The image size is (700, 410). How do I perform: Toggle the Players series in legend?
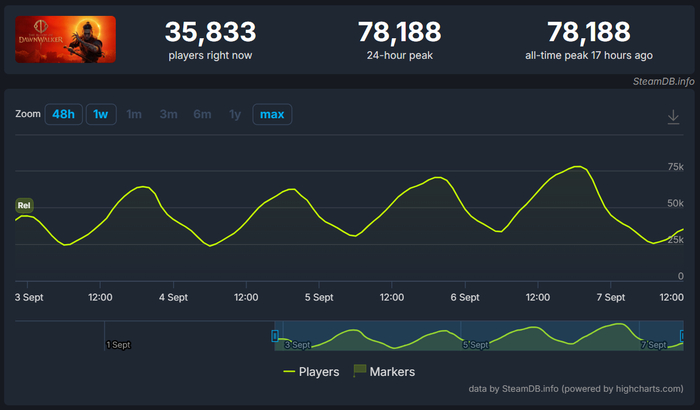pos(311,372)
